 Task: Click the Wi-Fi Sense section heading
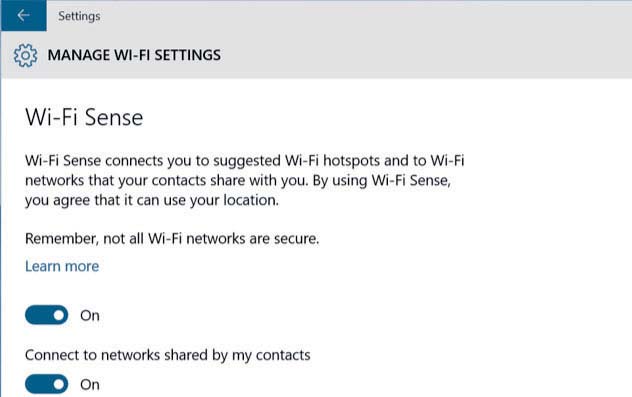click(84, 117)
